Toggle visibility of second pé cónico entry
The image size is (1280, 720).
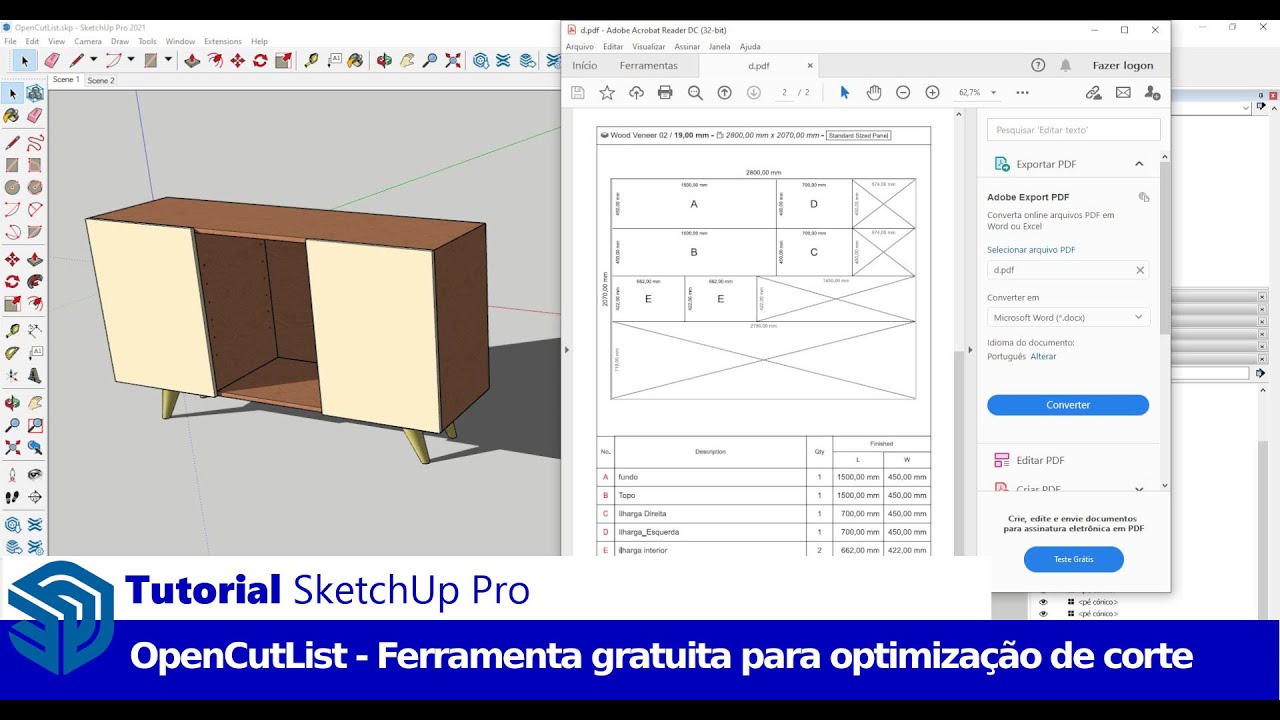pyautogui.click(x=1043, y=613)
